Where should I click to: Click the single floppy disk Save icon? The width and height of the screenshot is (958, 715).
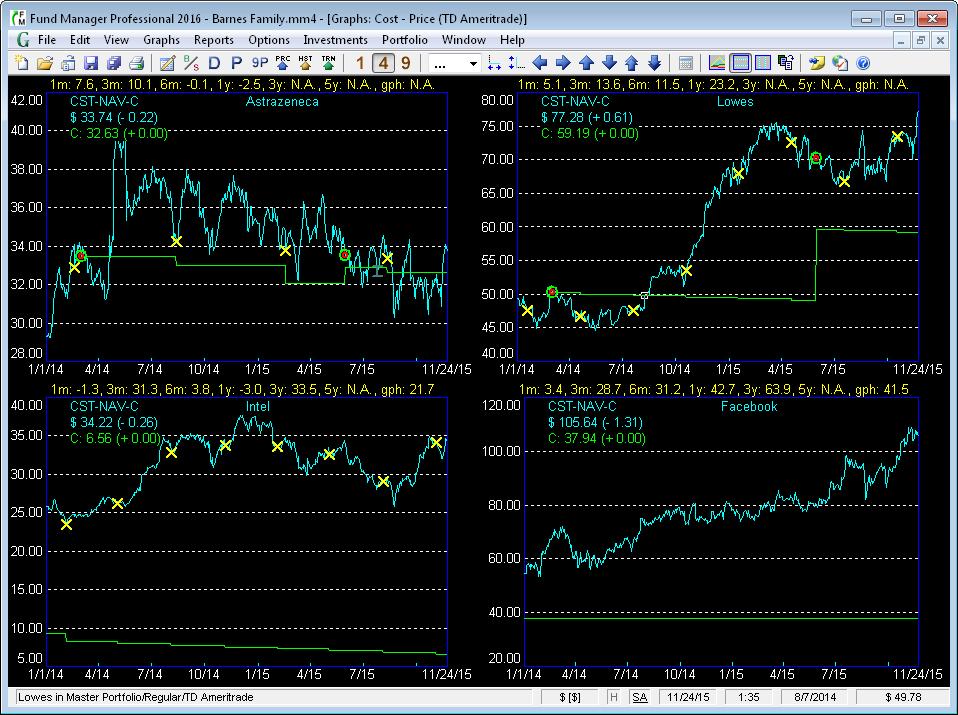pos(91,63)
